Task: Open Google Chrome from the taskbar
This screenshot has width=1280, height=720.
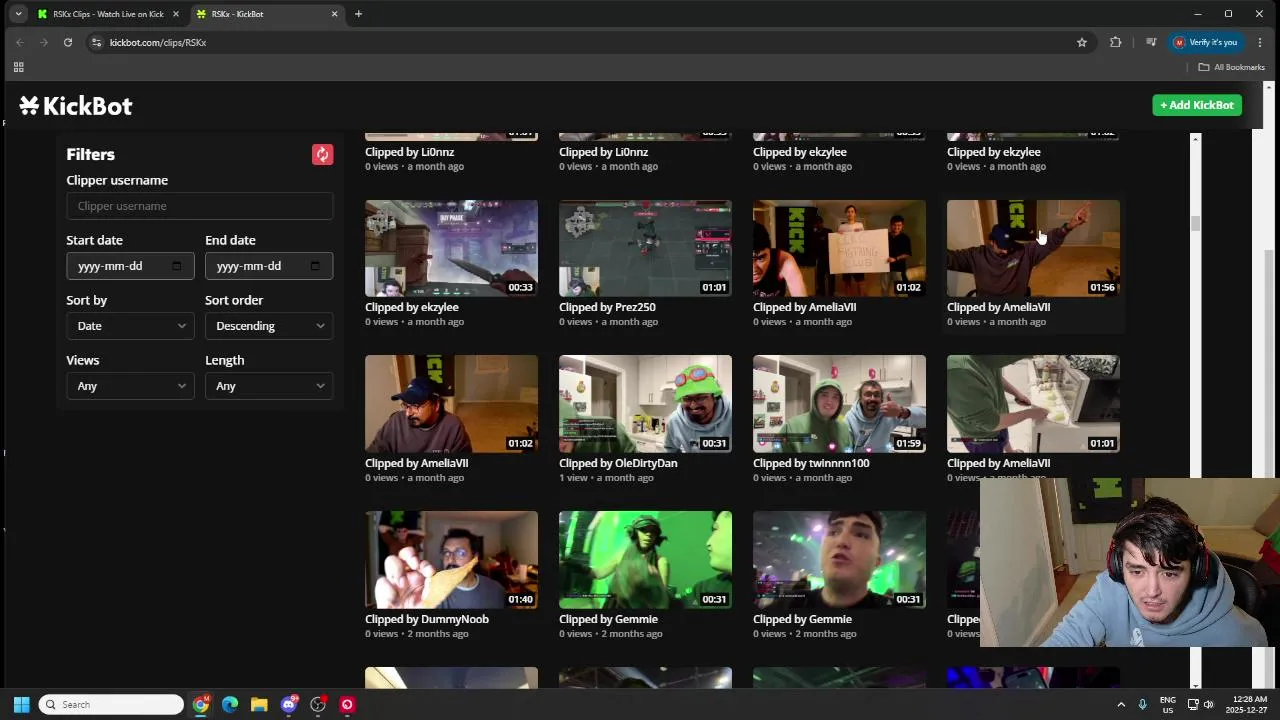Action: coord(201,704)
